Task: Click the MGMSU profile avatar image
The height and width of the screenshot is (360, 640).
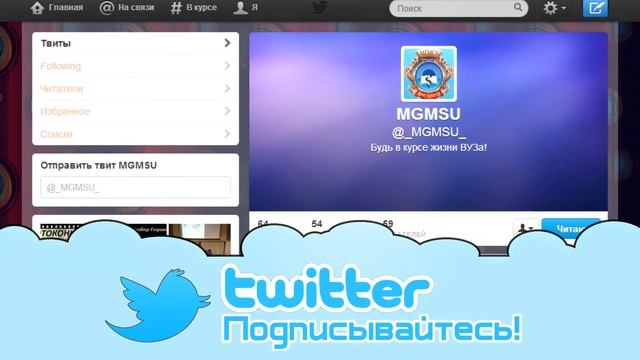Action: point(429,74)
